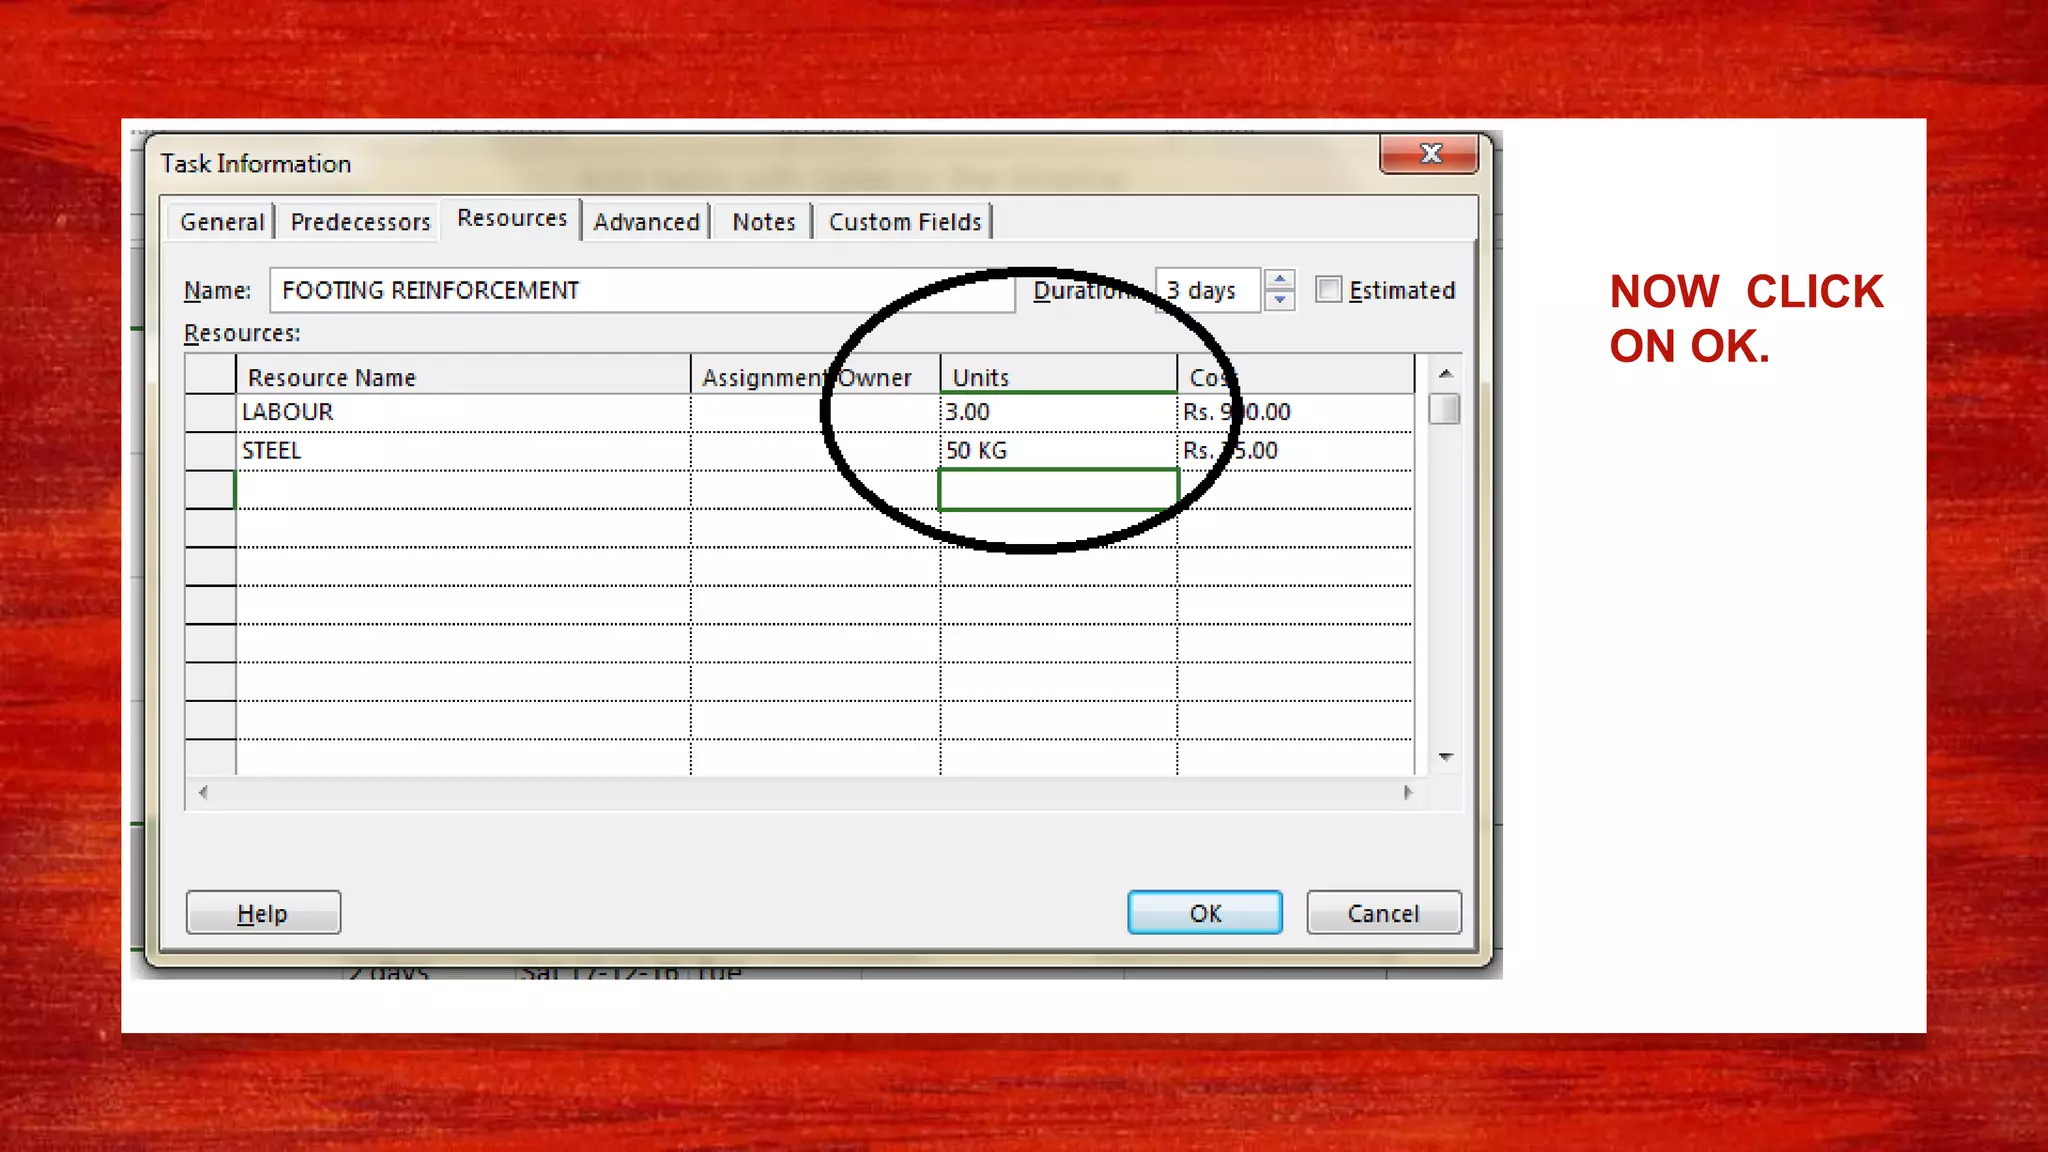Close the Task Information dialog
The width and height of the screenshot is (2048, 1152).
(1429, 154)
